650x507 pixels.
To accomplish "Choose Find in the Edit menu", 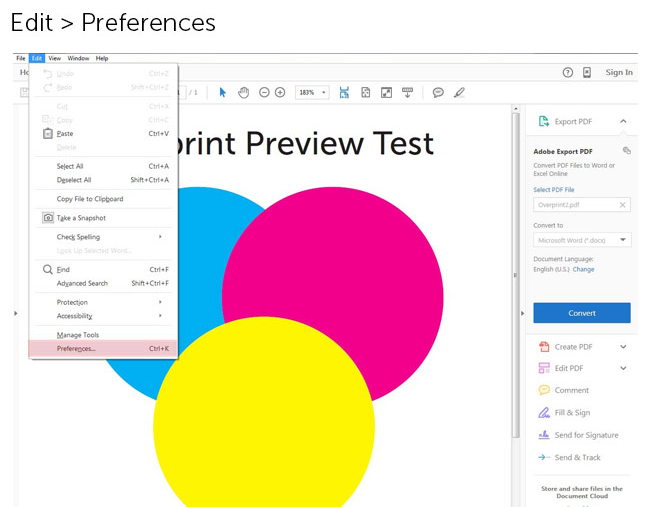I will pyautogui.click(x=103, y=269).
